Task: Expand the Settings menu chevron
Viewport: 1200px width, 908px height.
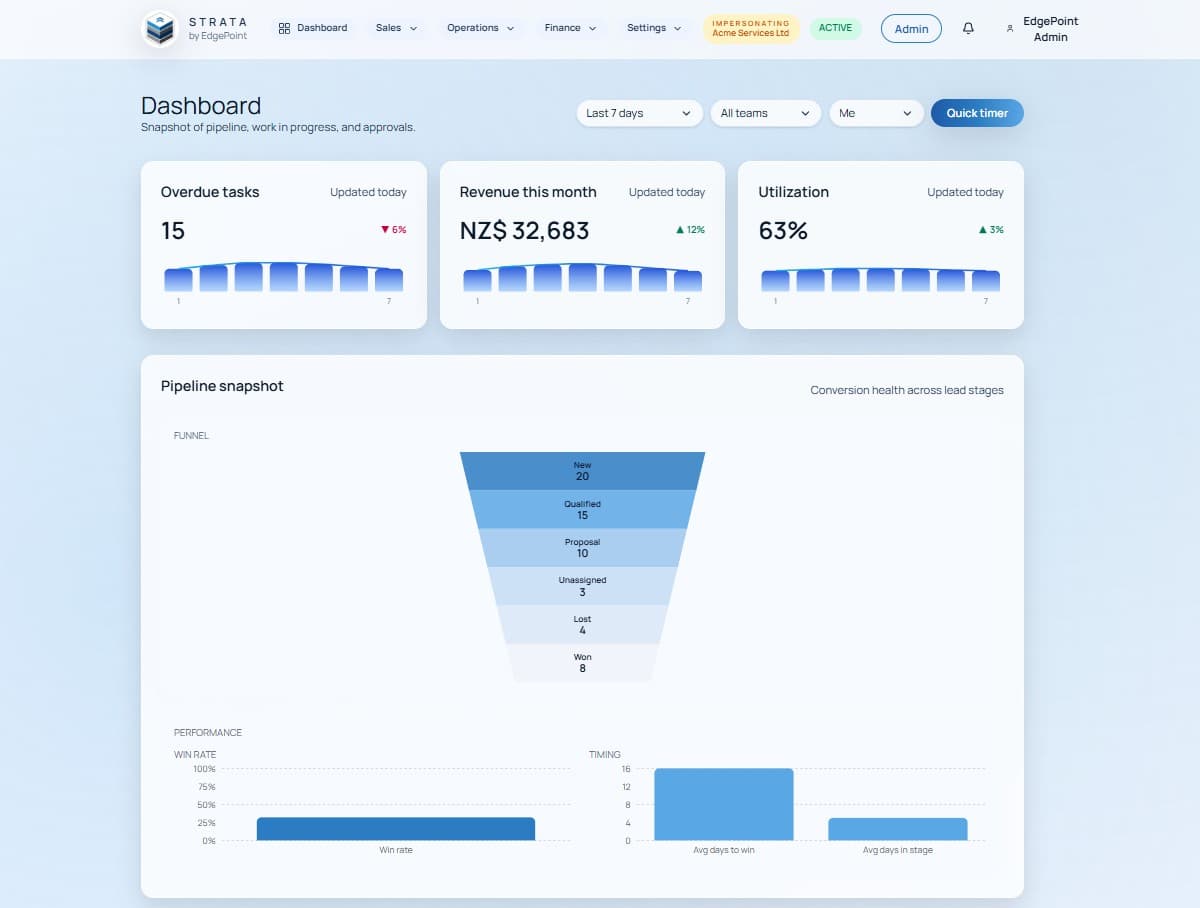Action: click(676, 28)
